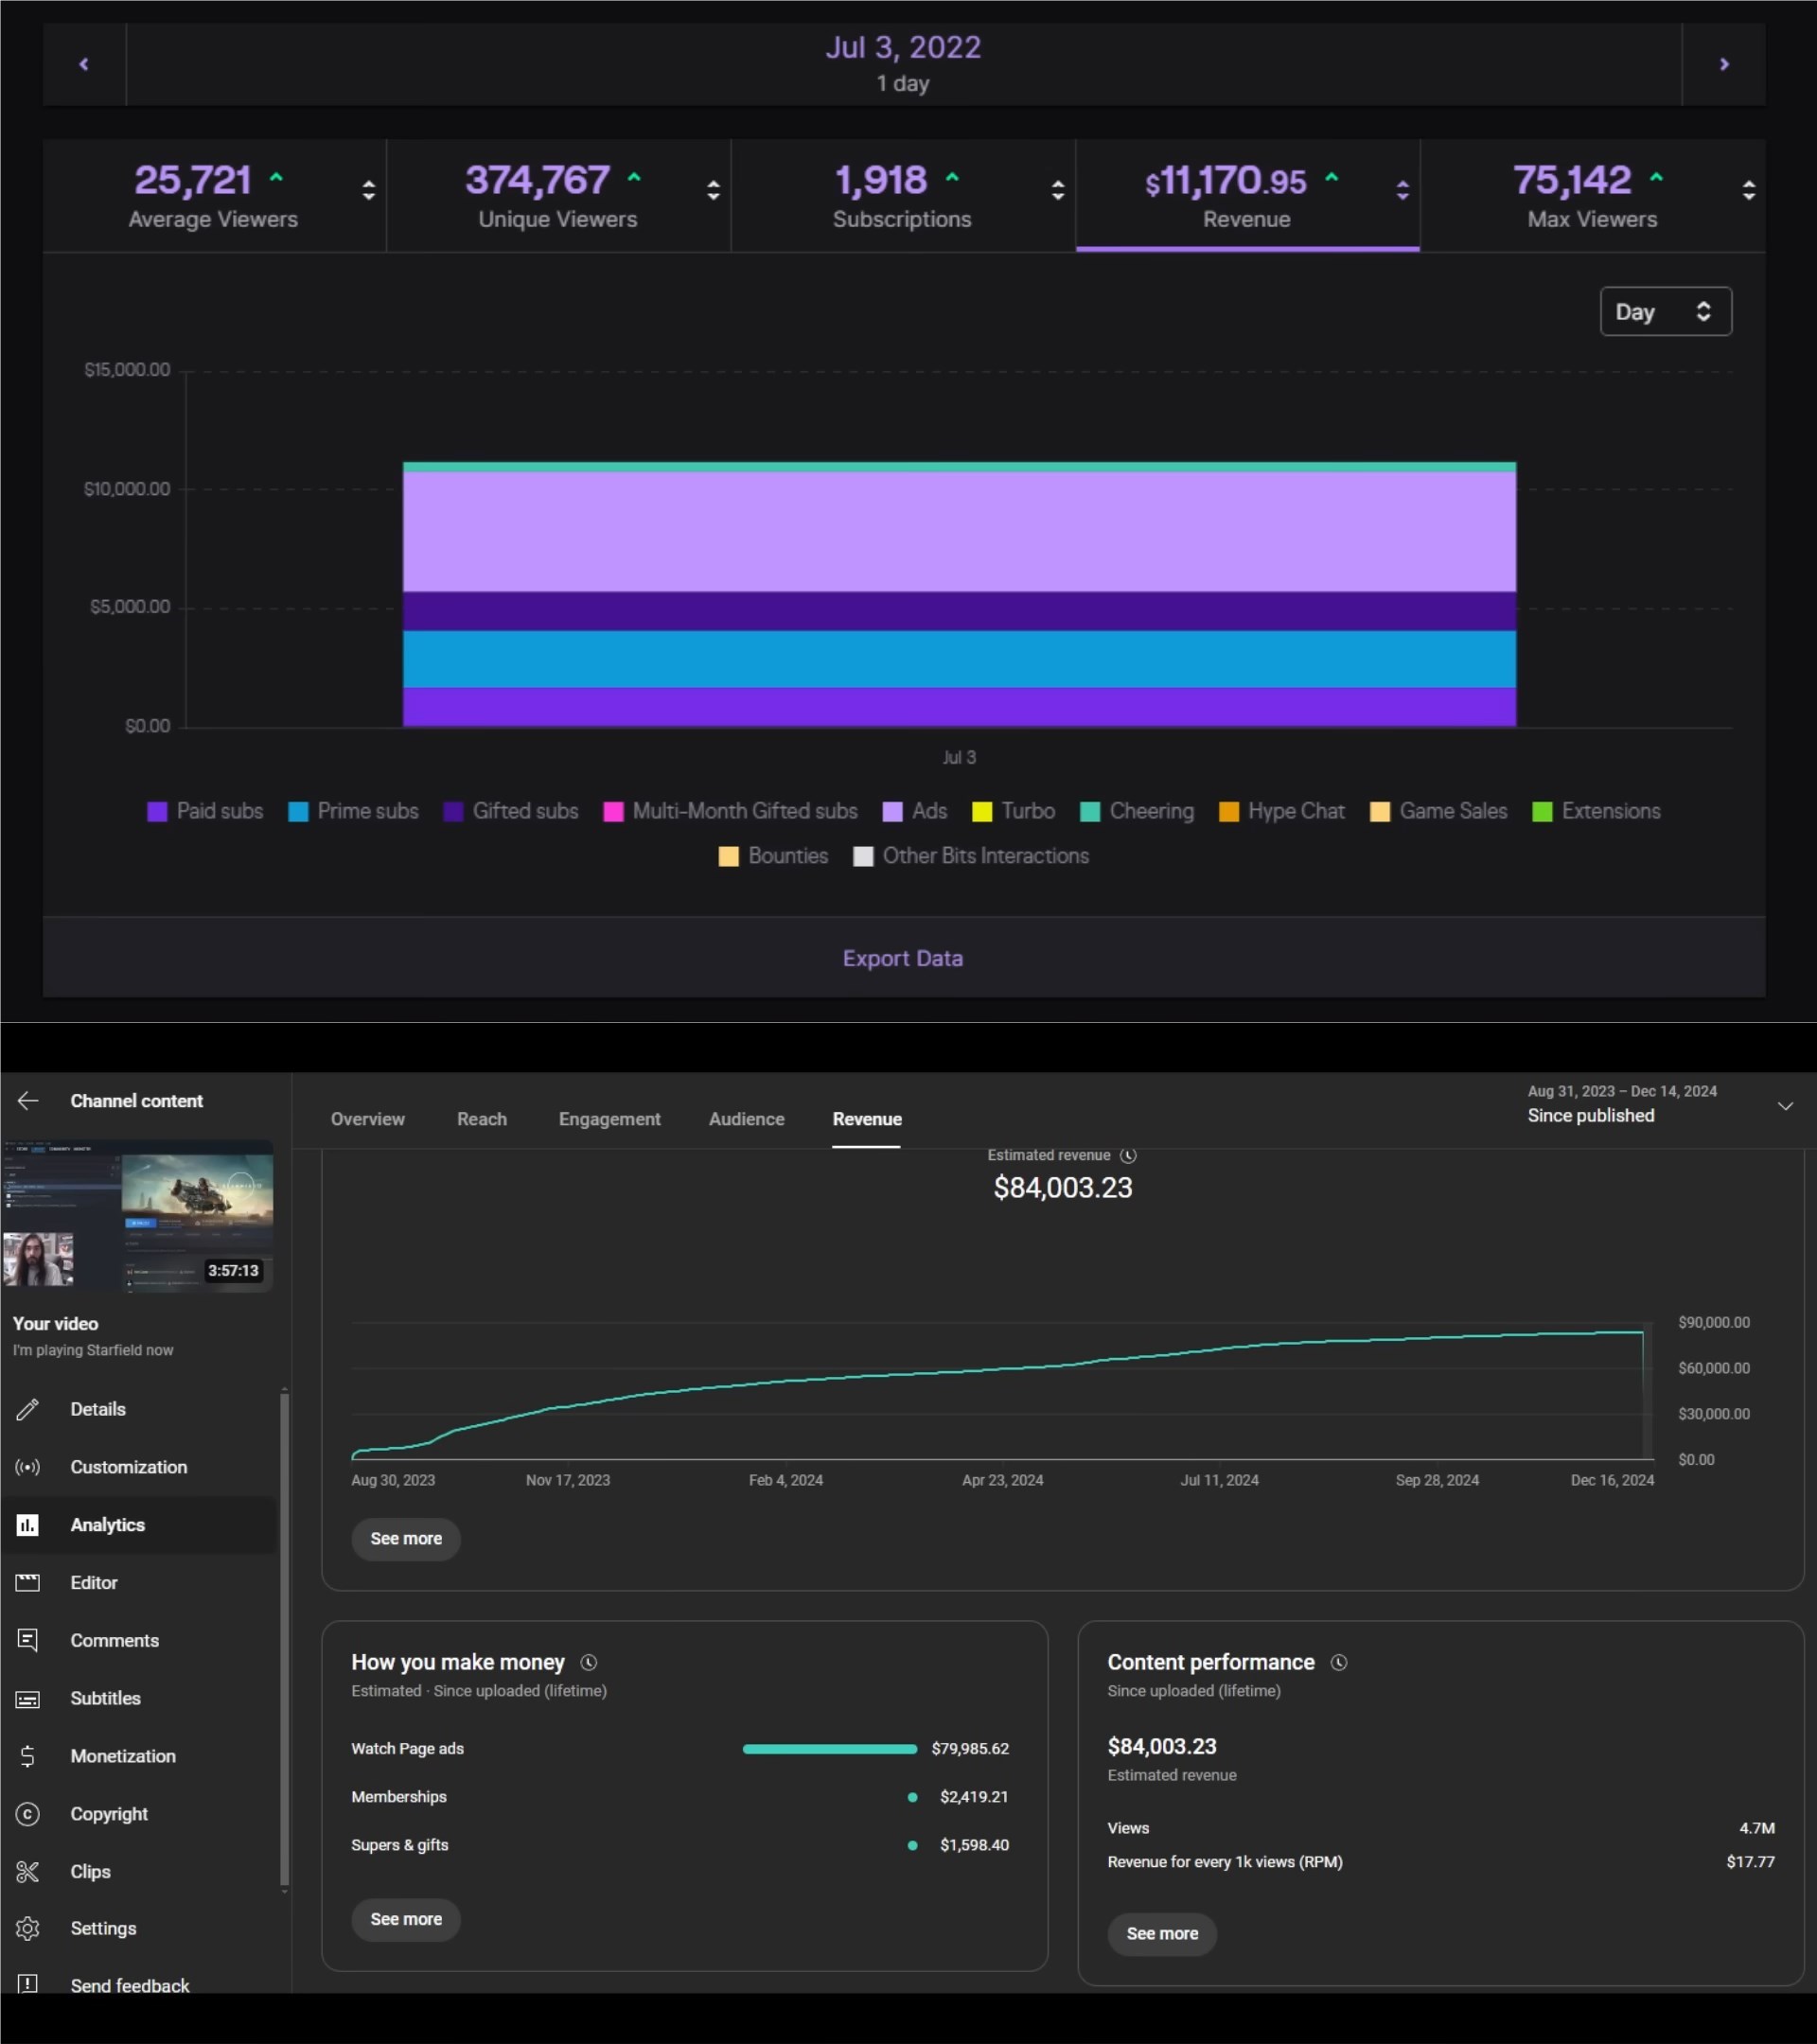Viewport: 1817px width, 2044px height.
Task: Switch to the Engagement tab
Action: pos(609,1119)
